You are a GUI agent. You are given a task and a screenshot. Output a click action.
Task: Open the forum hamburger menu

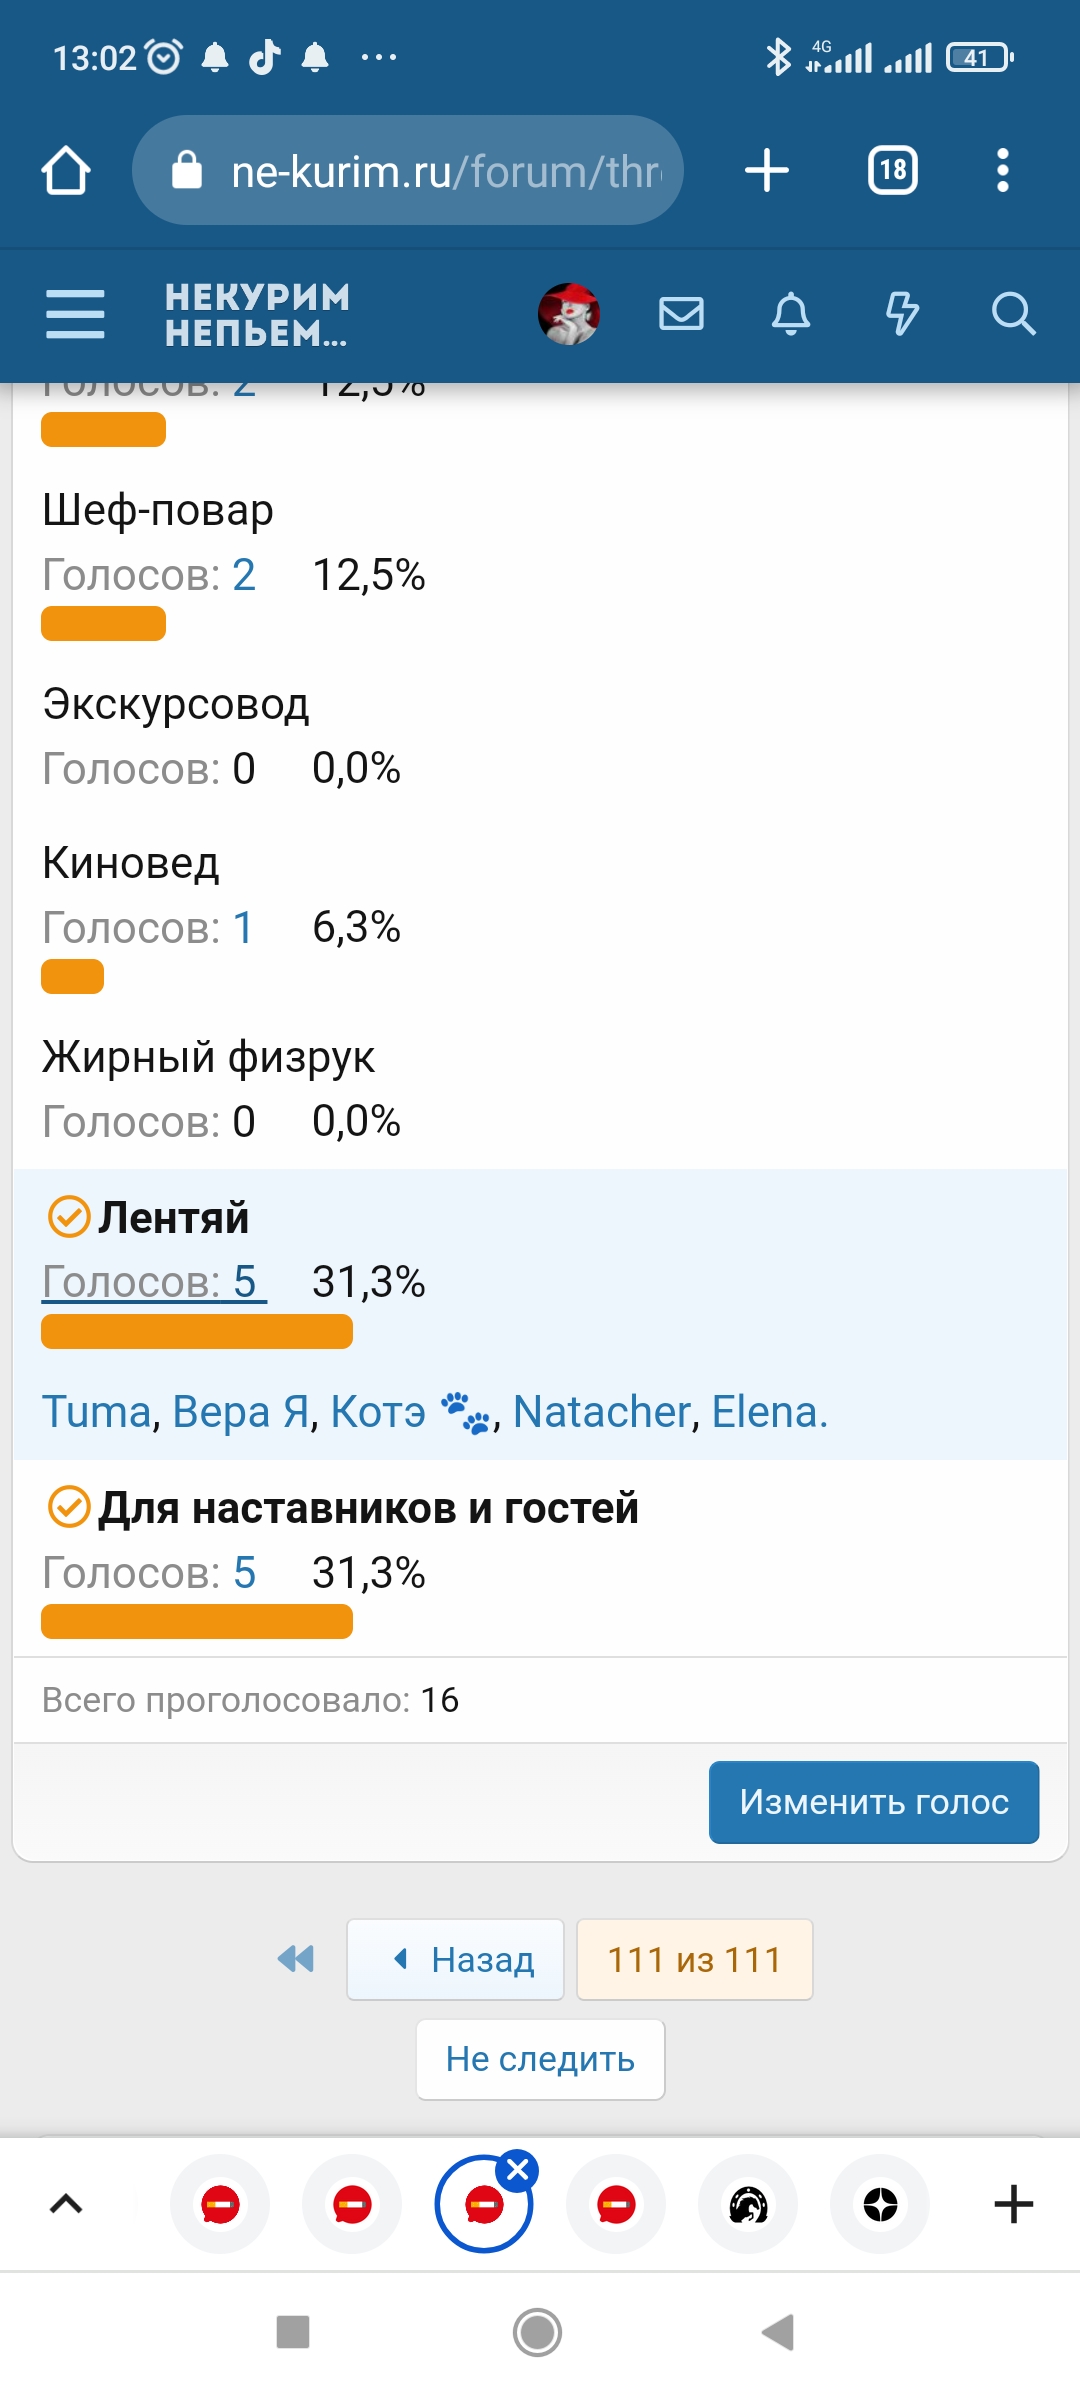click(75, 314)
